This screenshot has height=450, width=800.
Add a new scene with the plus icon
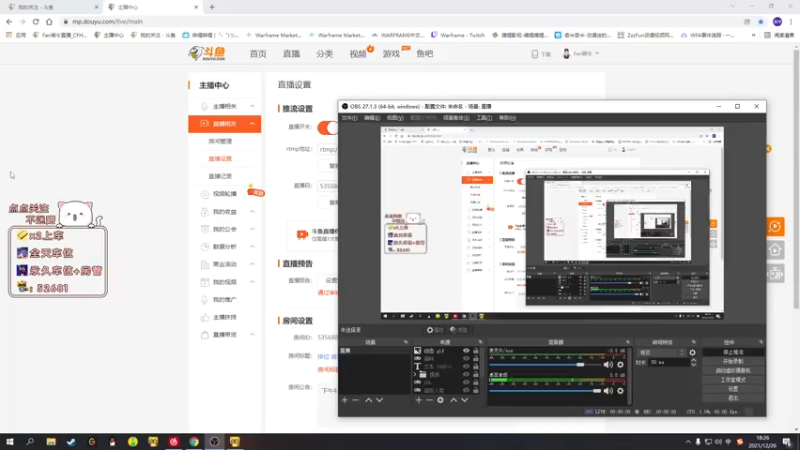tap(344, 401)
